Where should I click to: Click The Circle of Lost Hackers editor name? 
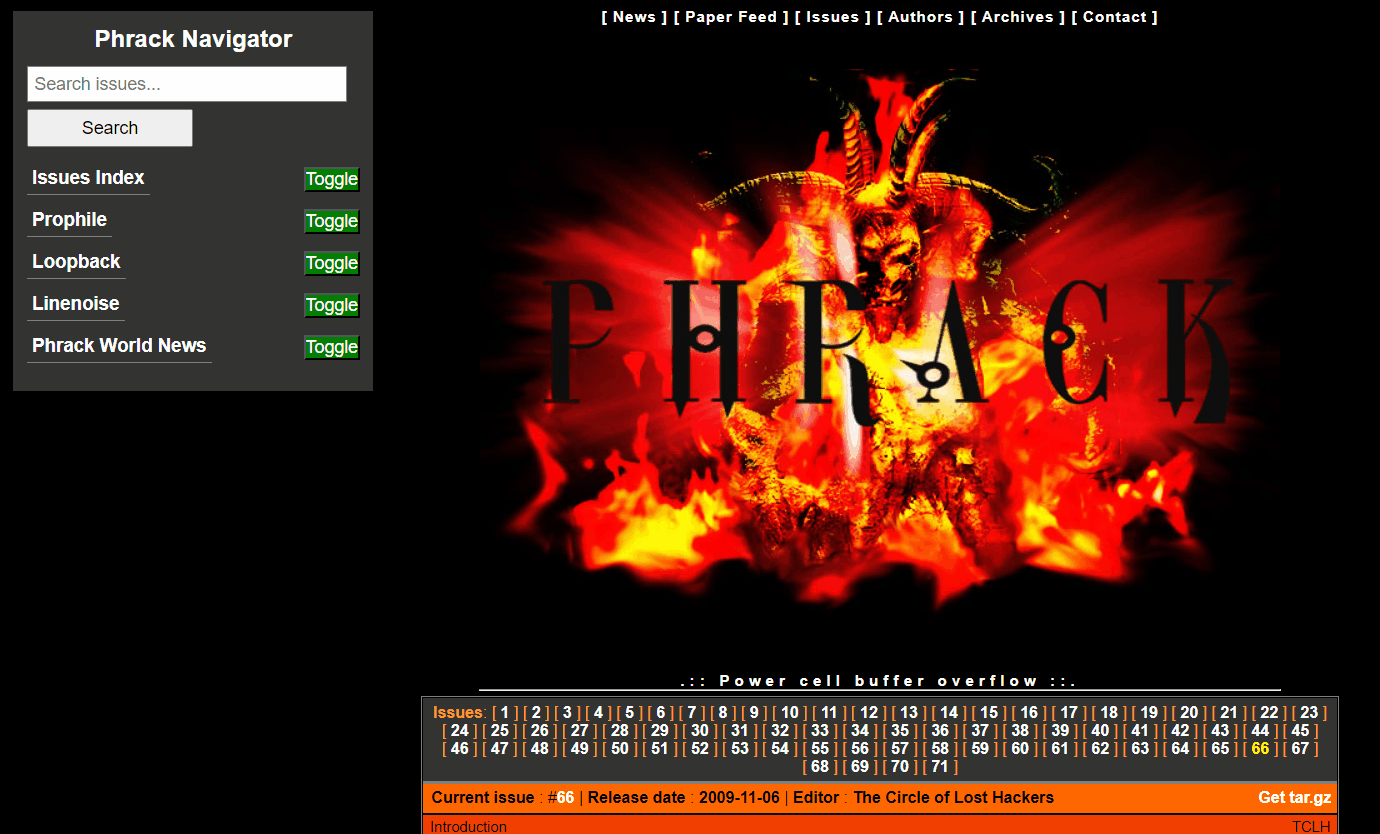953,797
